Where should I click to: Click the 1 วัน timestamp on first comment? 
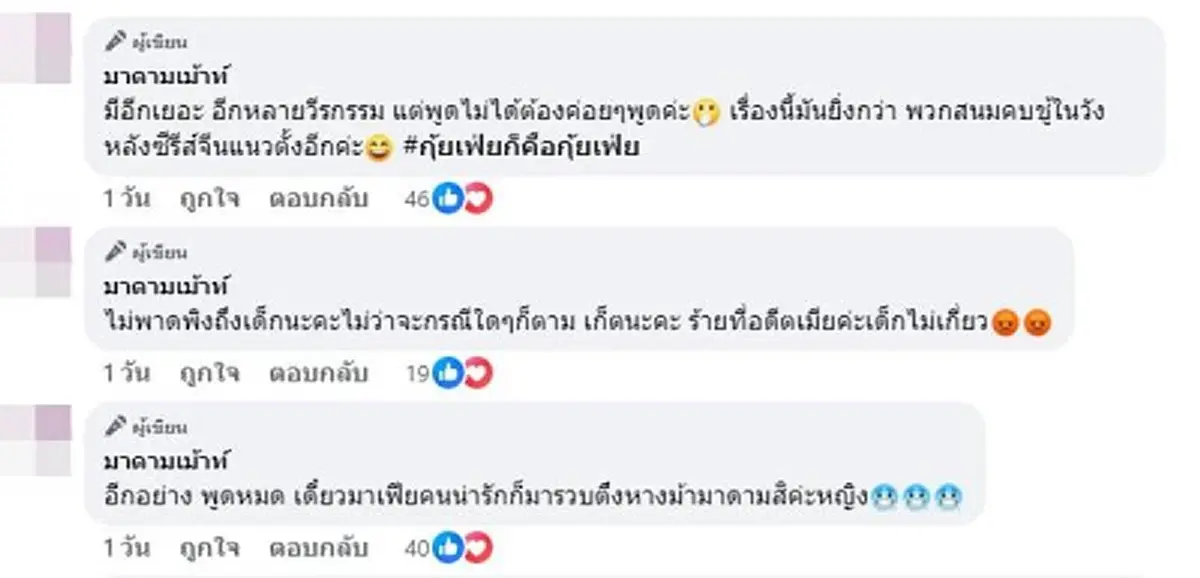point(124,199)
